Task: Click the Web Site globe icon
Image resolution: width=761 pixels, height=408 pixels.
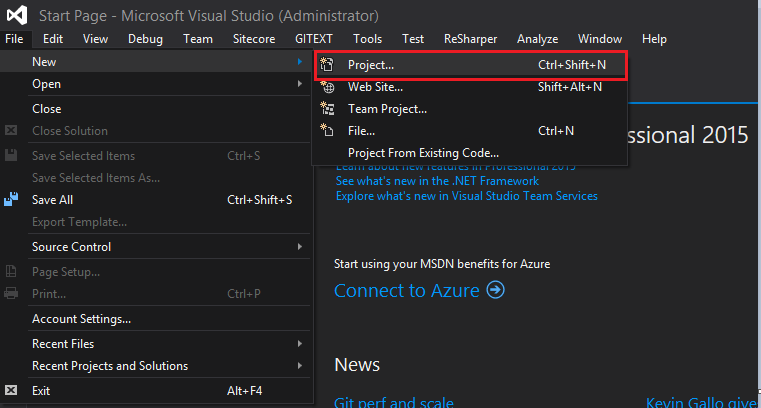Action: click(x=327, y=87)
